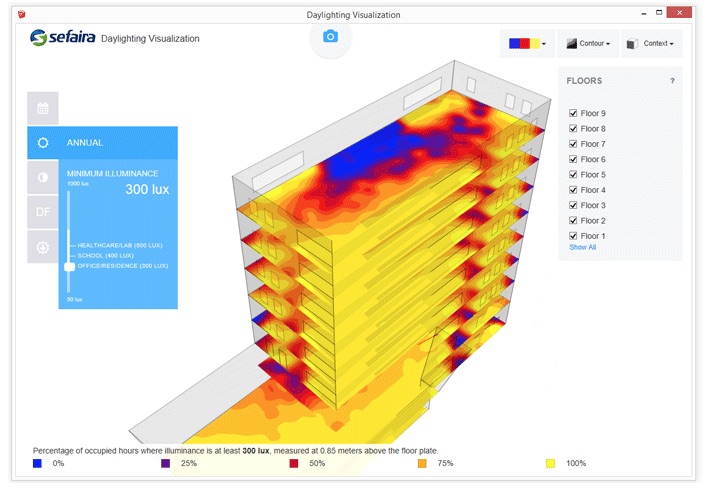Click the Show All floors link
710x491 pixels.
click(x=582, y=247)
